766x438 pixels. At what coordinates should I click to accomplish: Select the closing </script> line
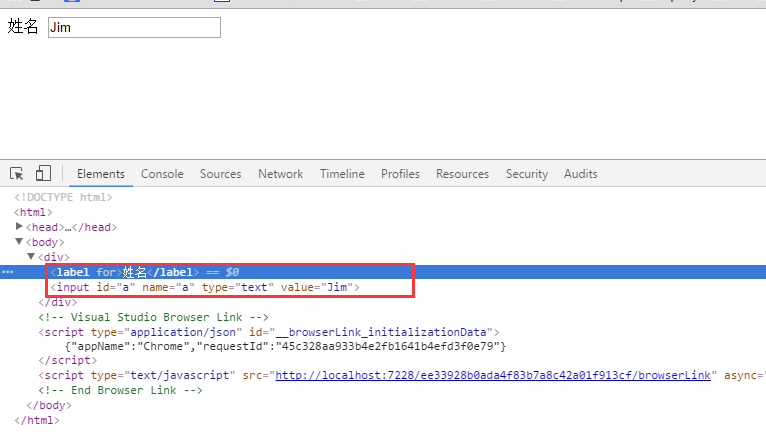click(x=67, y=360)
